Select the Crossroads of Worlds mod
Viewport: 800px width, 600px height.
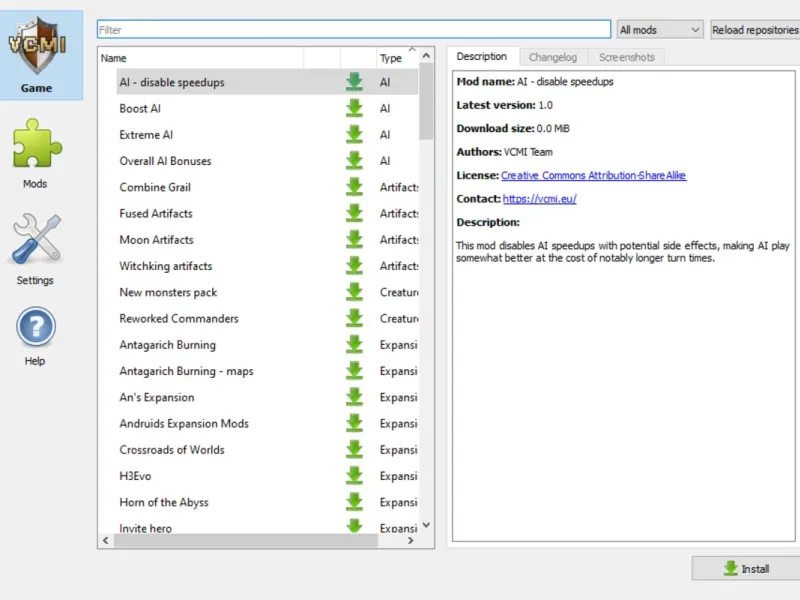(267, 450)
